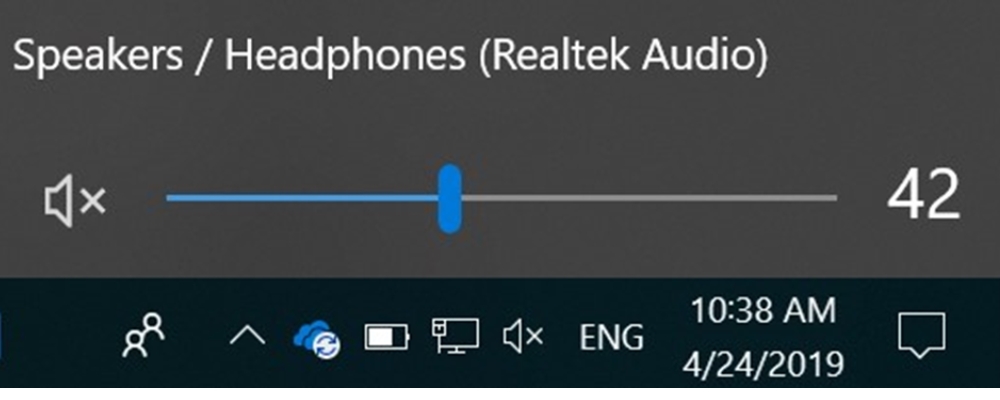
Task: Click the muted speaker icon in the taskbar
Action: pos(523,337)
